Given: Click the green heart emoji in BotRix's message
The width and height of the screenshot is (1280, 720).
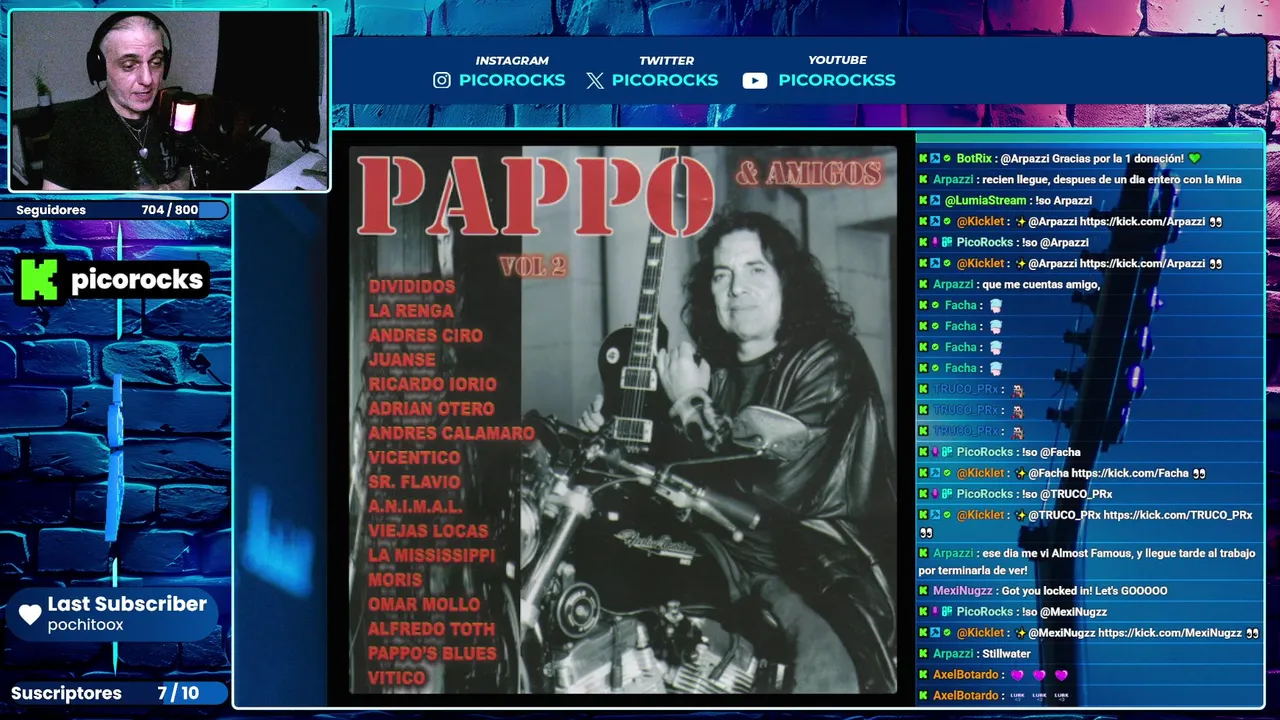Looking at the screenshot, I should click(1194, 158).
